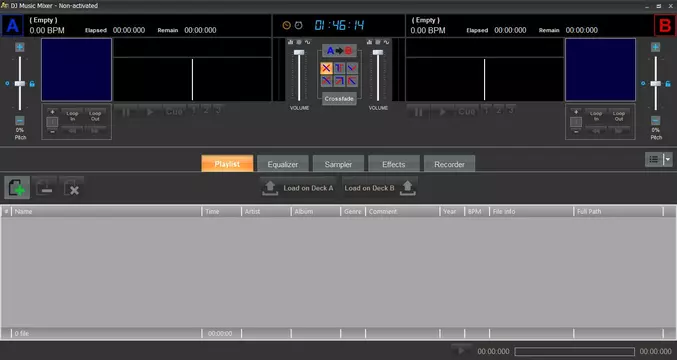Switch to the Equalizer tab
Viewport: 677px width, 360px height.
283,164
